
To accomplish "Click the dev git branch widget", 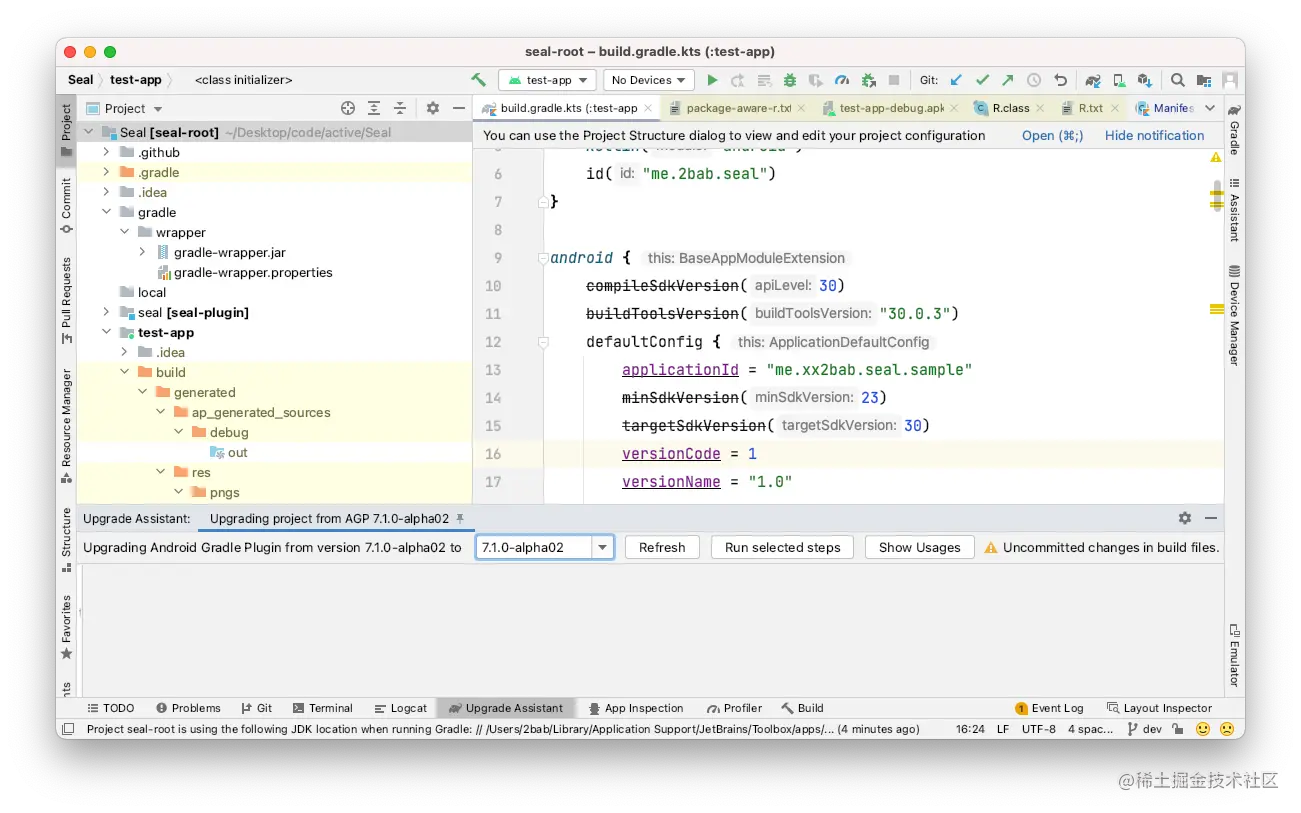I will click(x=1144, y=729).
